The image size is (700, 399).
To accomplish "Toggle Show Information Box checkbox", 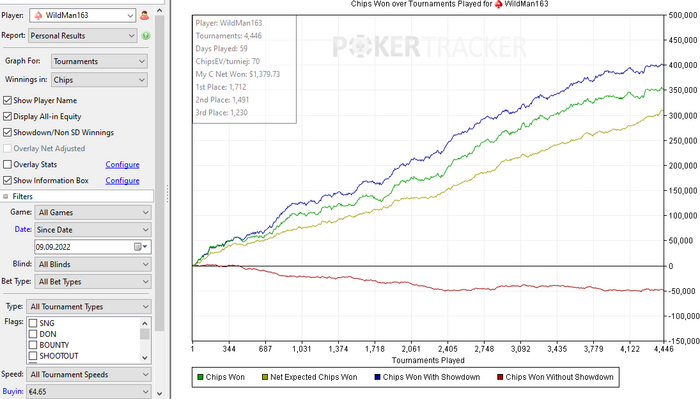I will click(7, 181).
